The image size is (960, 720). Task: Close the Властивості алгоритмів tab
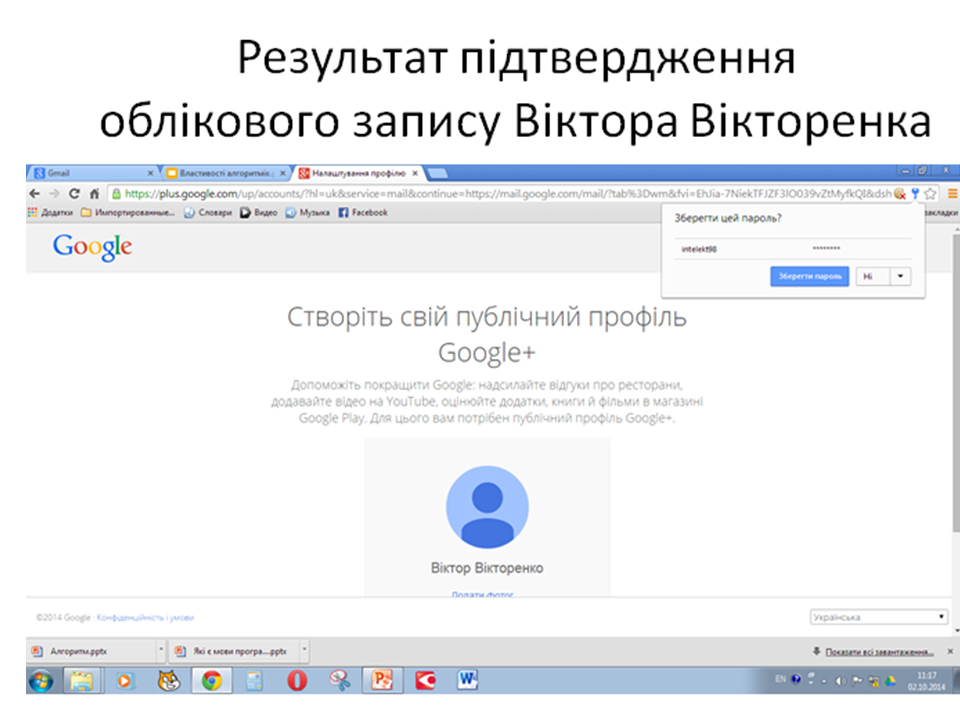click(282, 173)
